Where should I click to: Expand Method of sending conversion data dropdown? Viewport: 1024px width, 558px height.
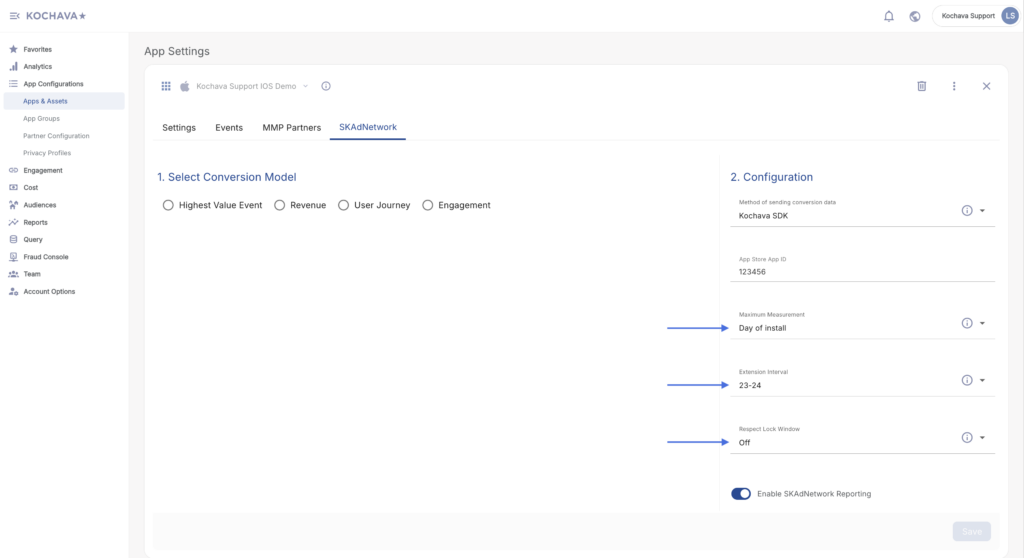pyautogui.click(x=982, y=210)
